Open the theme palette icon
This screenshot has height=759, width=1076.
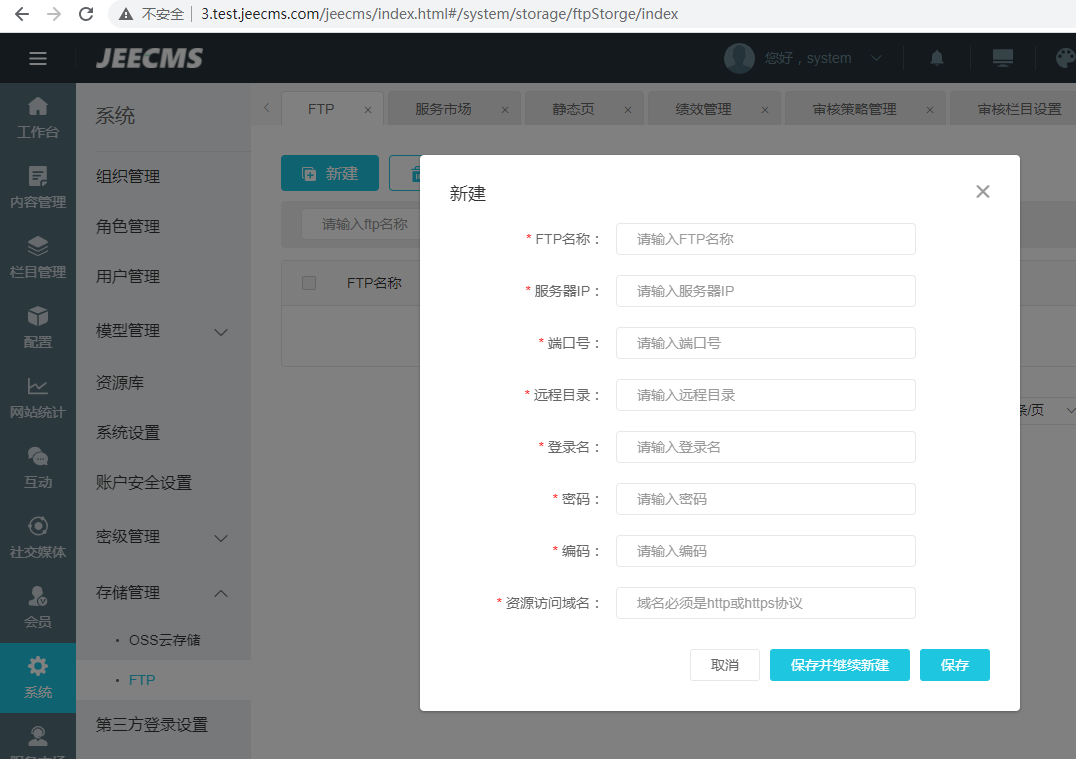coord(1065,58)
